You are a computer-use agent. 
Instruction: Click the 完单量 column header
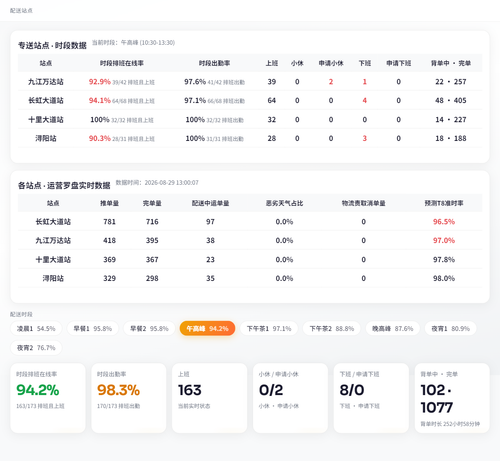(152, 203)
